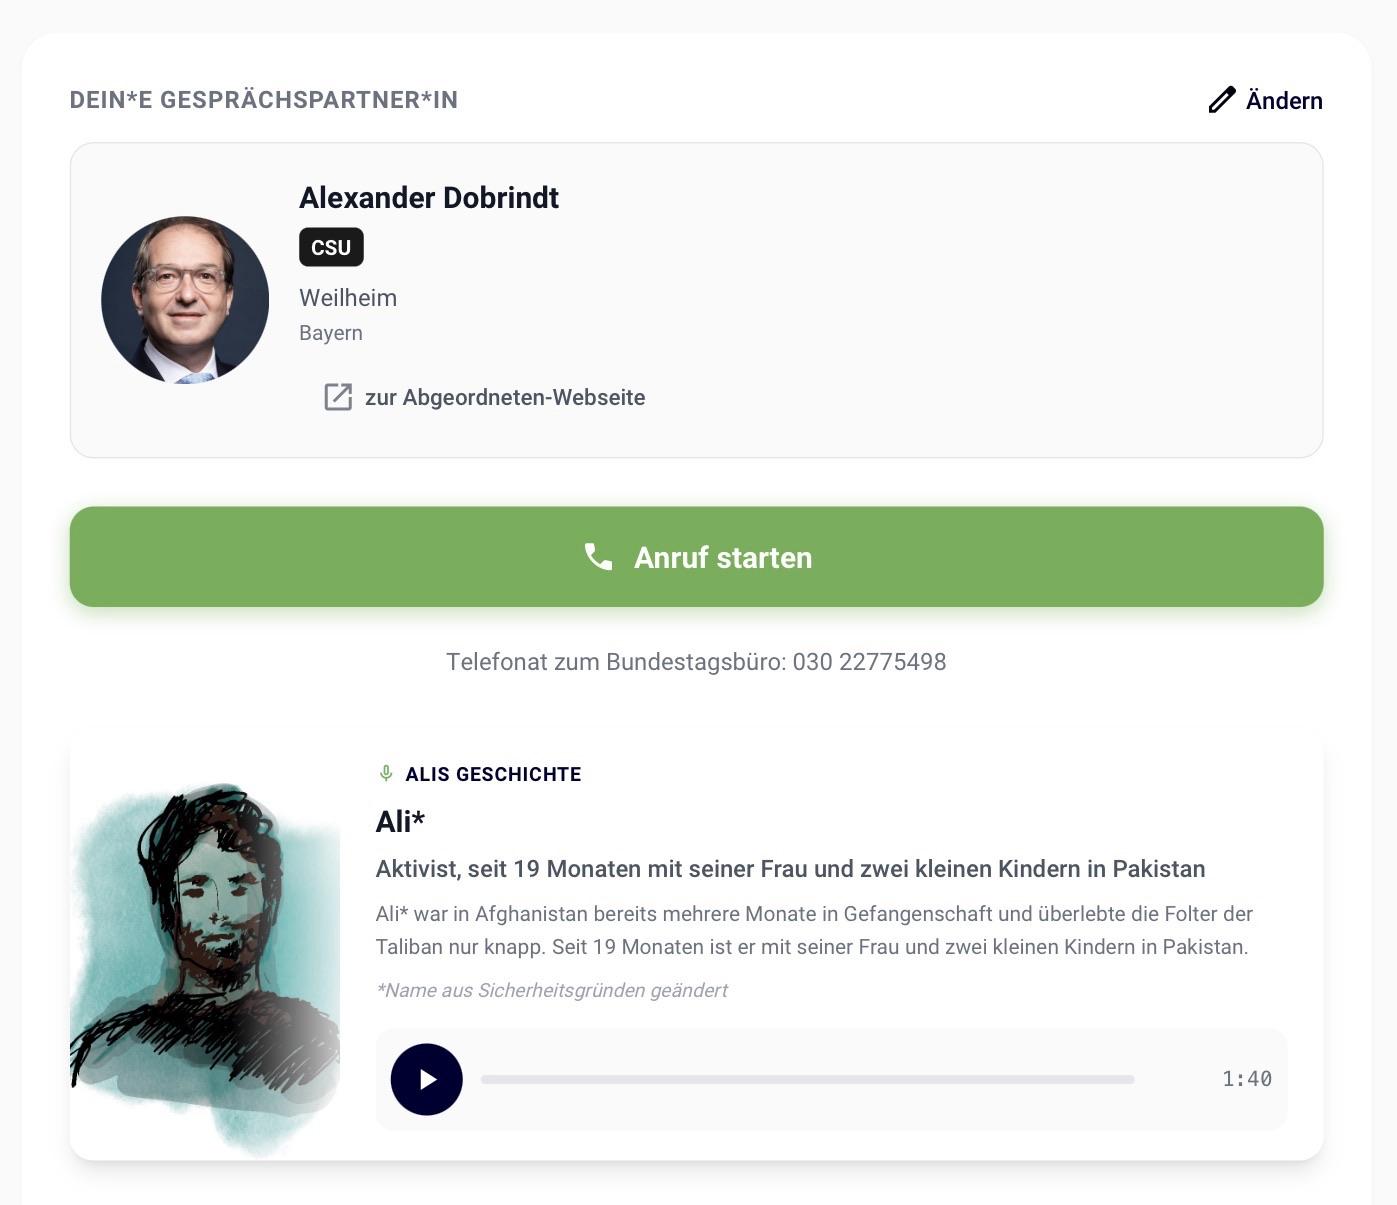Click the round profile photo

coord(185,300)
